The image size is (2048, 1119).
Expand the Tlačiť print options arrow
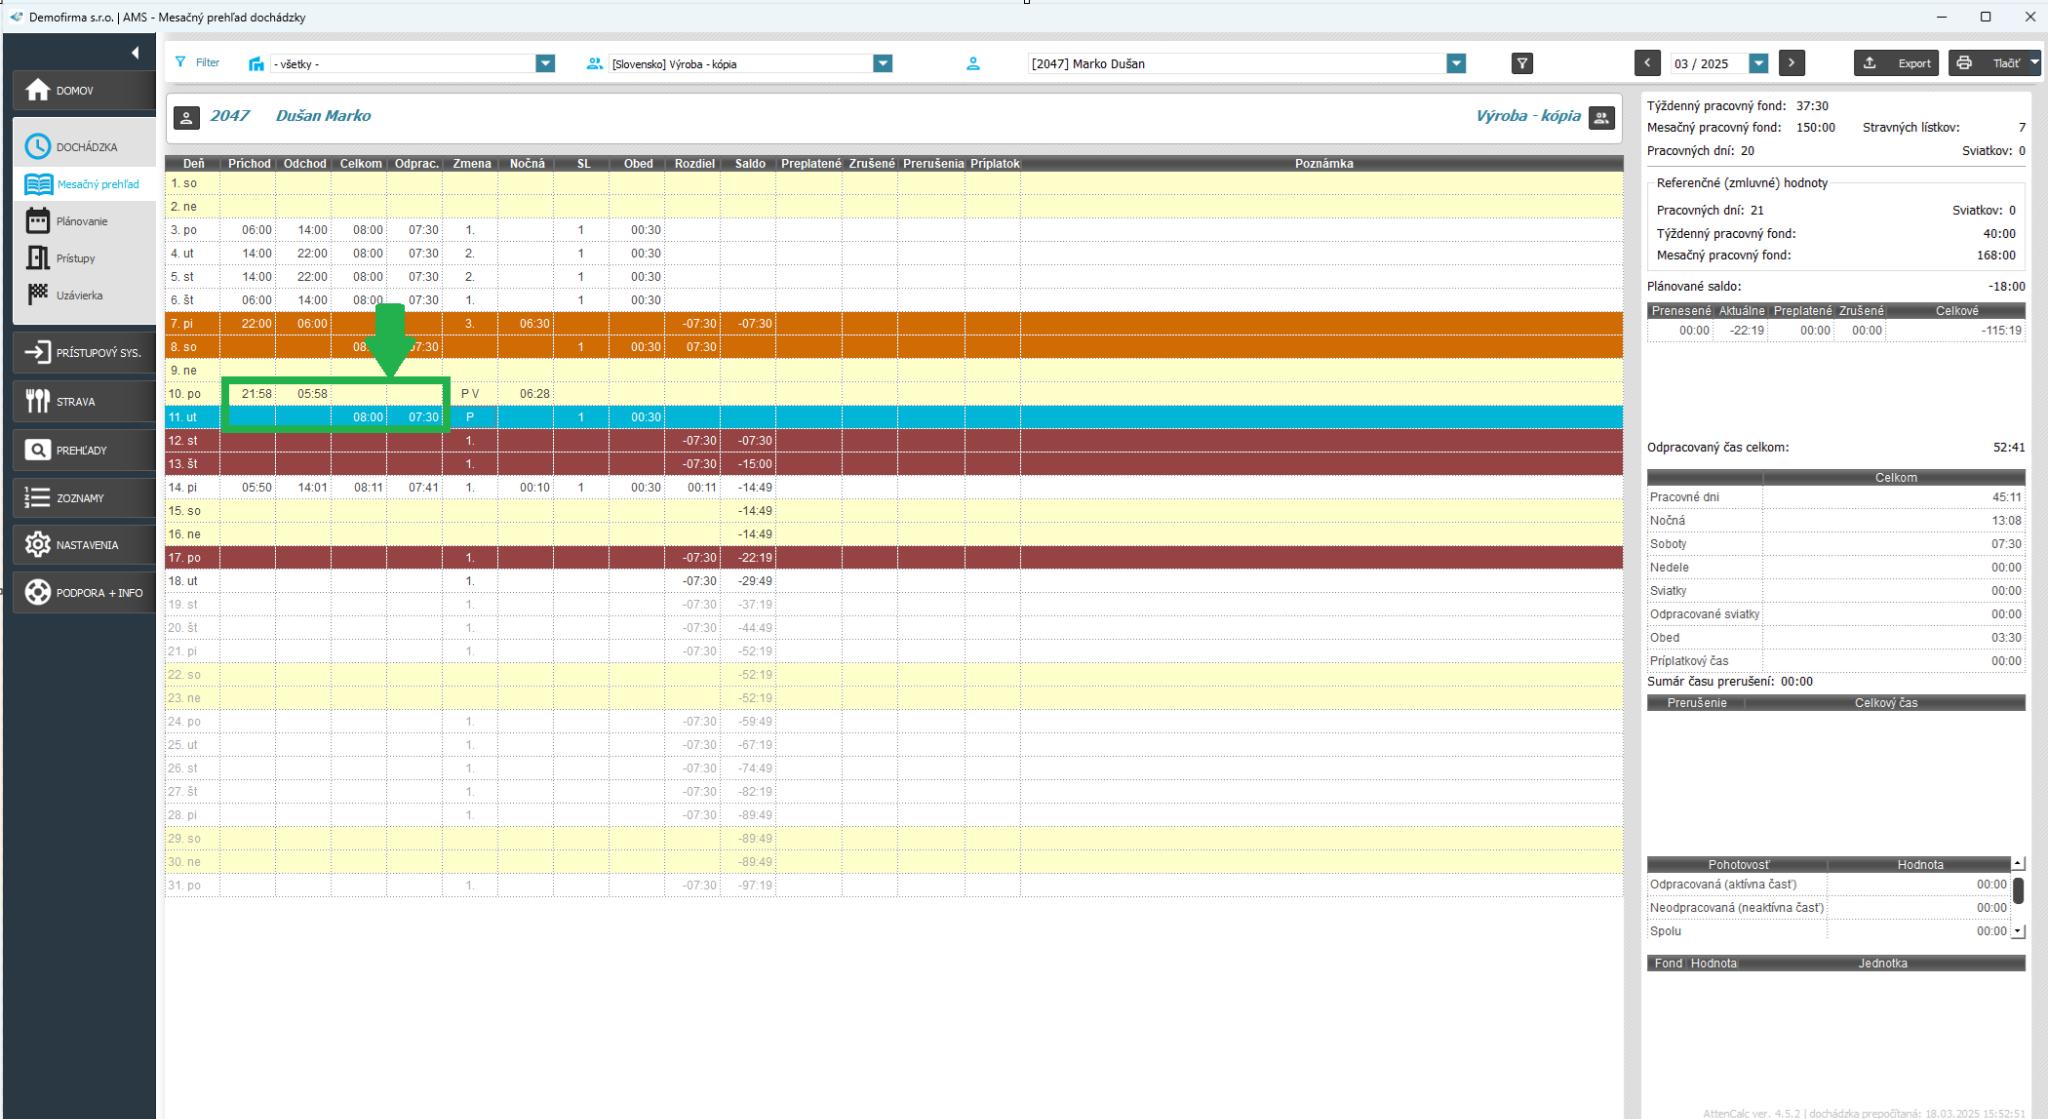click(x=2033, y=63)
